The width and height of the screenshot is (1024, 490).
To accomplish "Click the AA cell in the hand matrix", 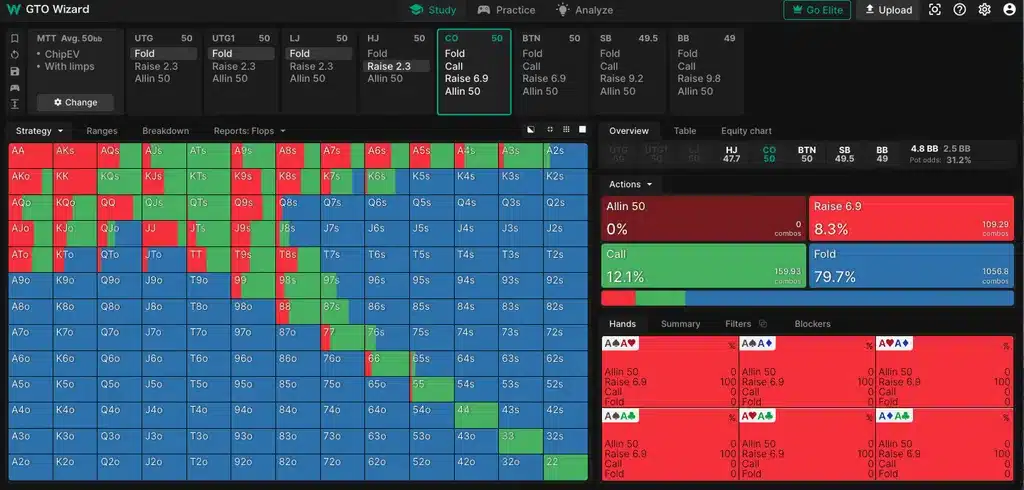I will (31, 155).
